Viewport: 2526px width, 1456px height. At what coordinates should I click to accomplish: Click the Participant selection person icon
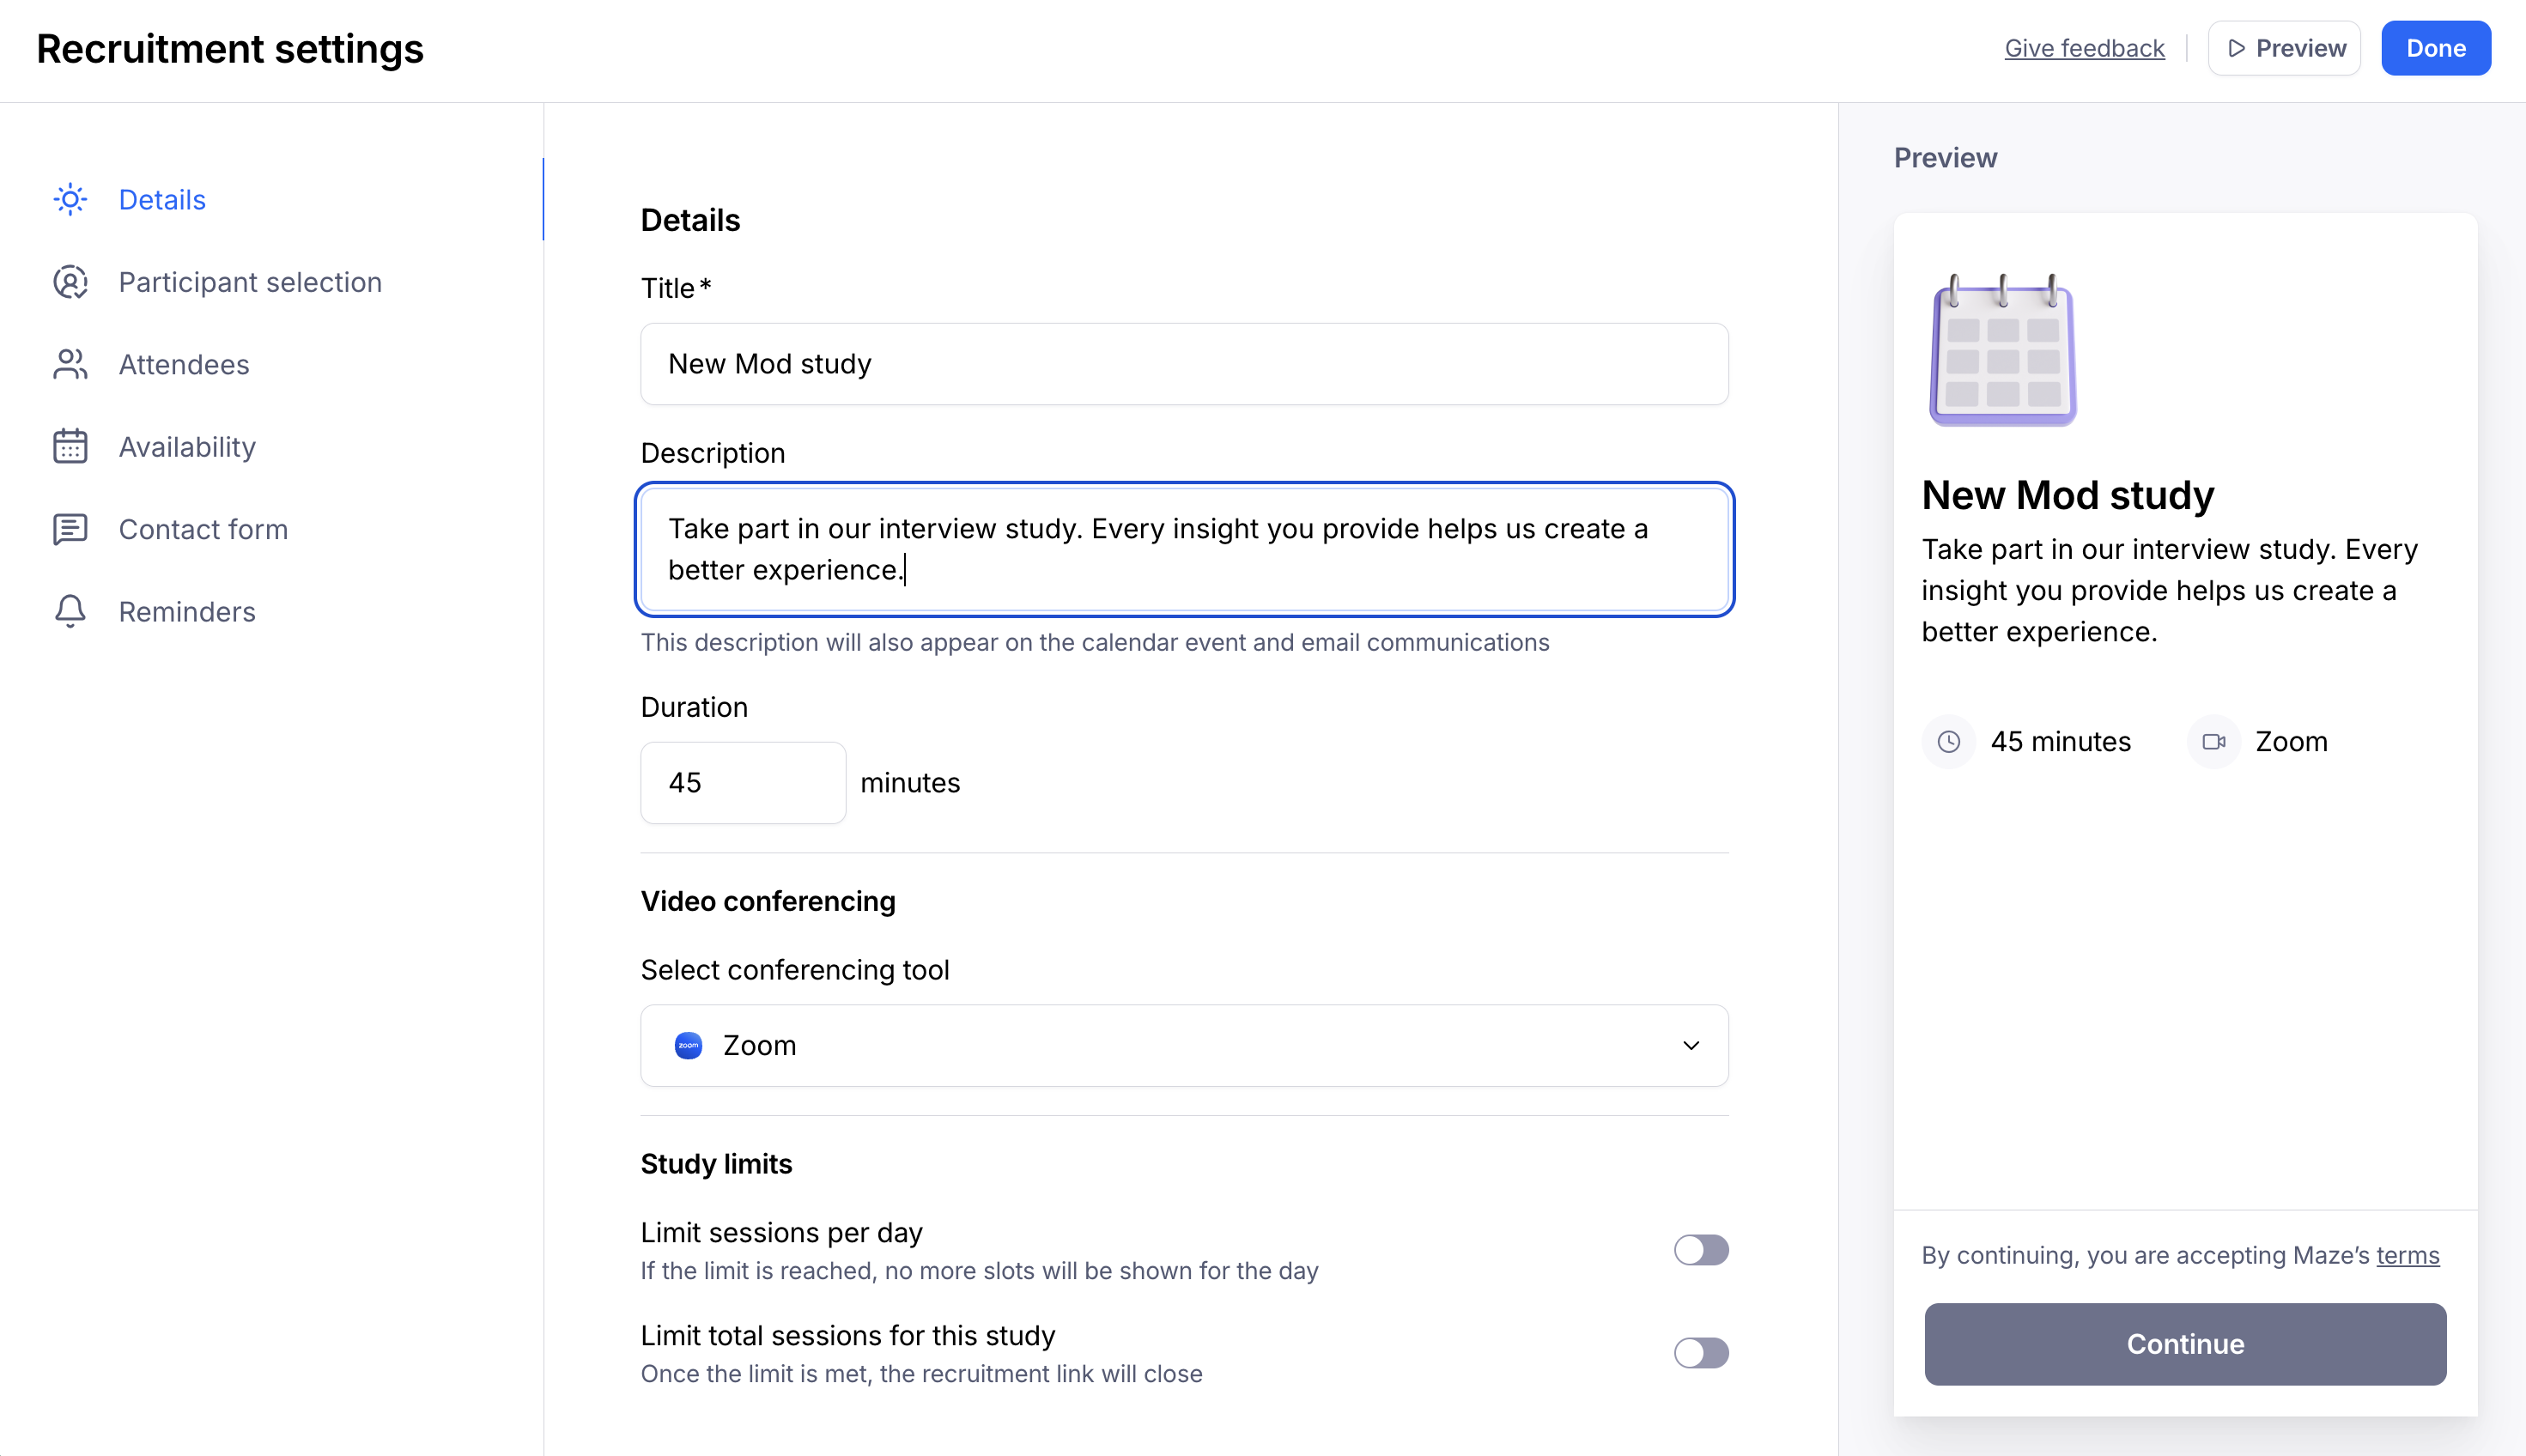tap(70, 282)
